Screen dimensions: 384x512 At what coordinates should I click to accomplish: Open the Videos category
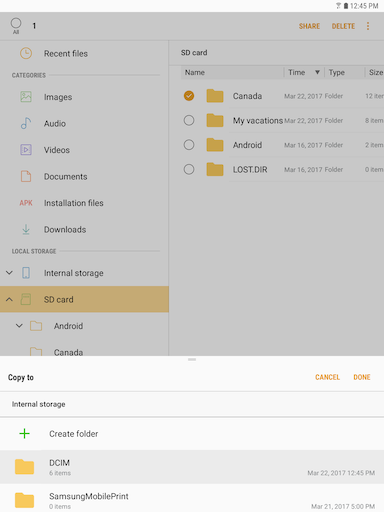pos(84,150)
